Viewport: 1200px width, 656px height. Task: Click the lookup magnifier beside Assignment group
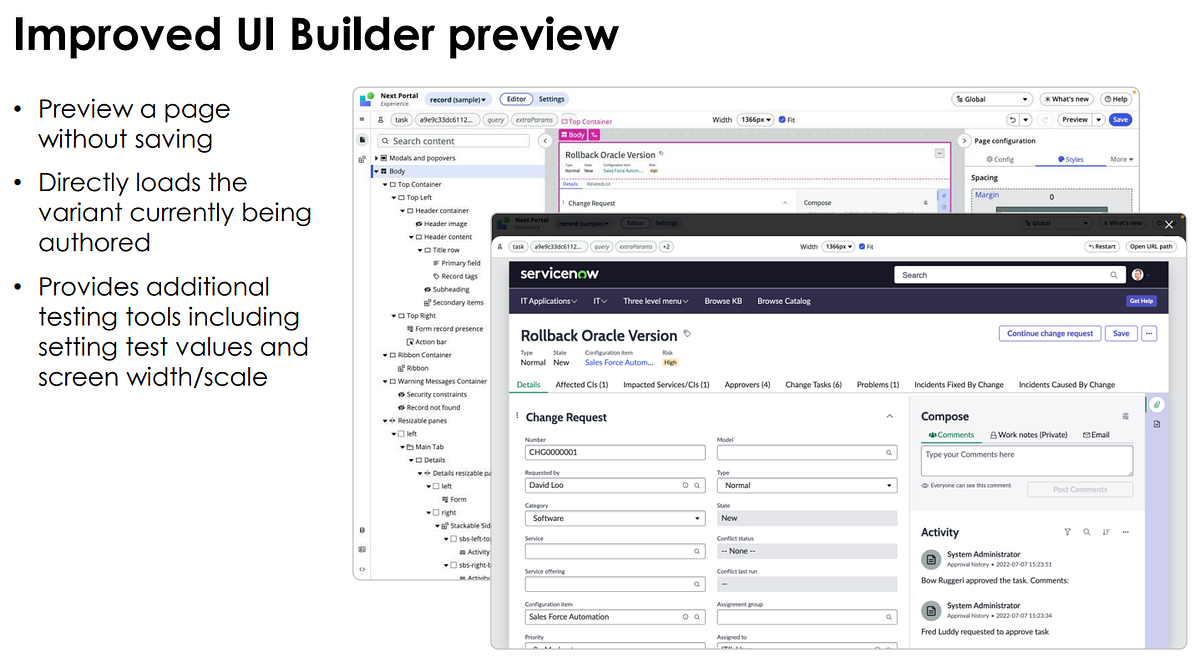point(890,617)
